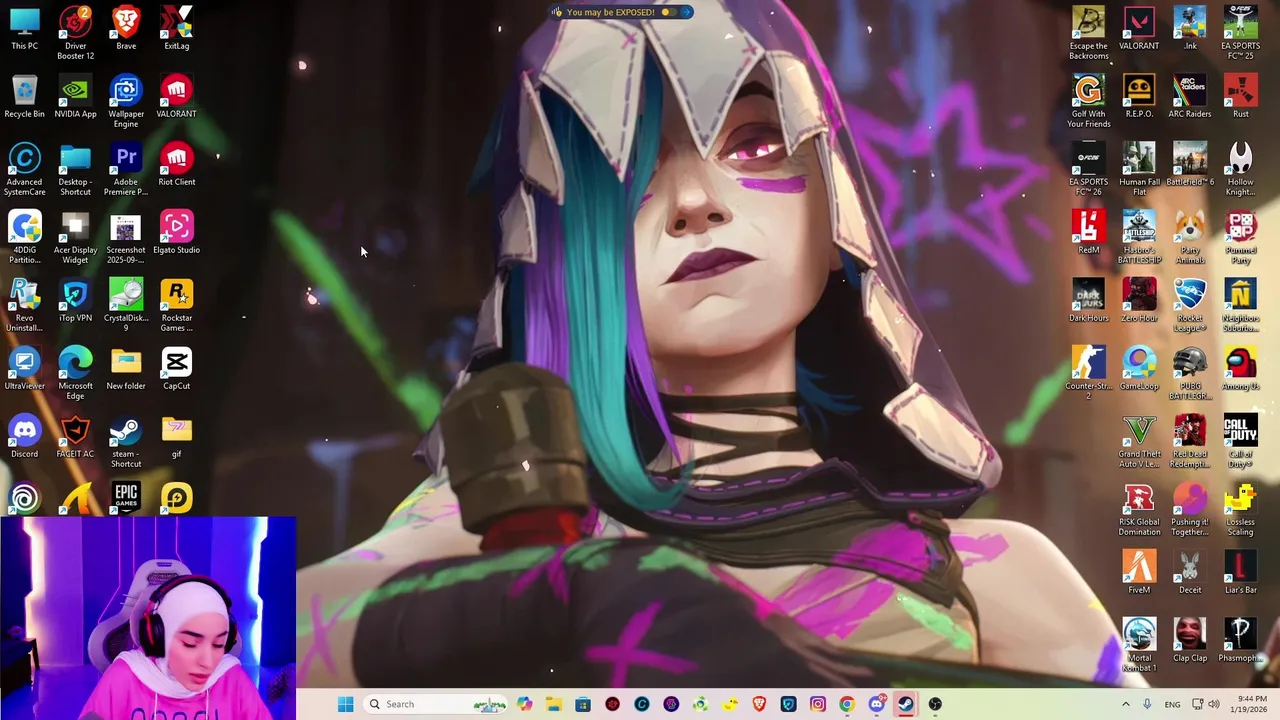Open the Among Us shortcut
1280x720 pixels.
(x=1240, y=368)
